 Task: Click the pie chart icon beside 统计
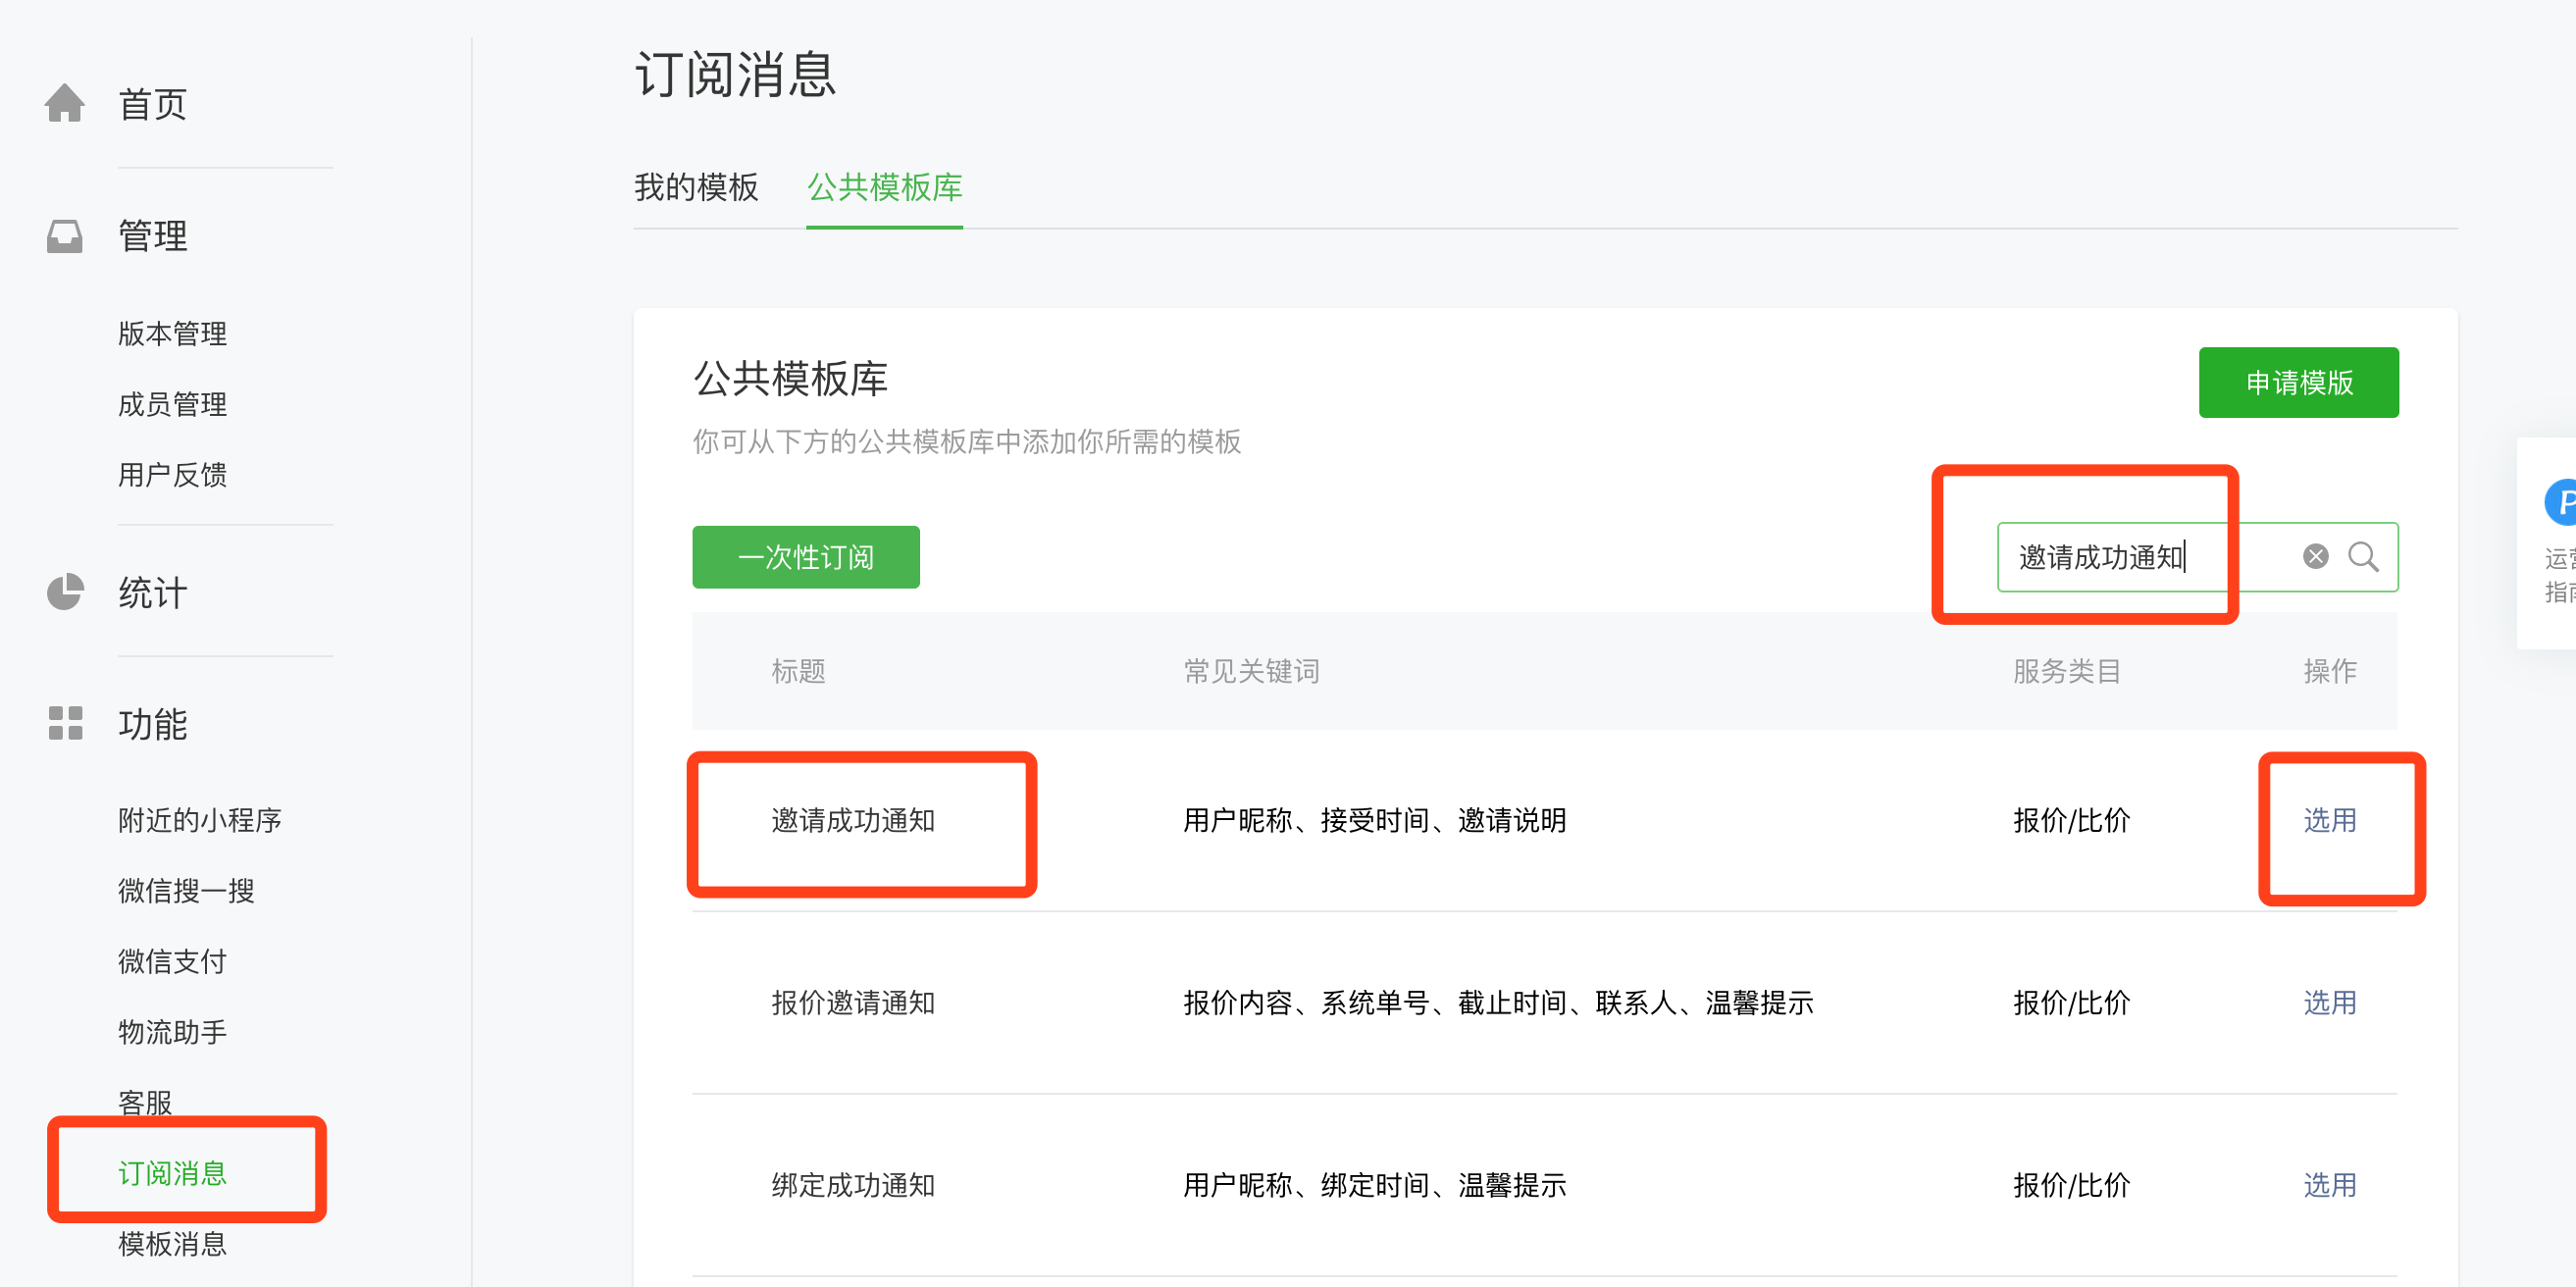(x=65, y=592)
